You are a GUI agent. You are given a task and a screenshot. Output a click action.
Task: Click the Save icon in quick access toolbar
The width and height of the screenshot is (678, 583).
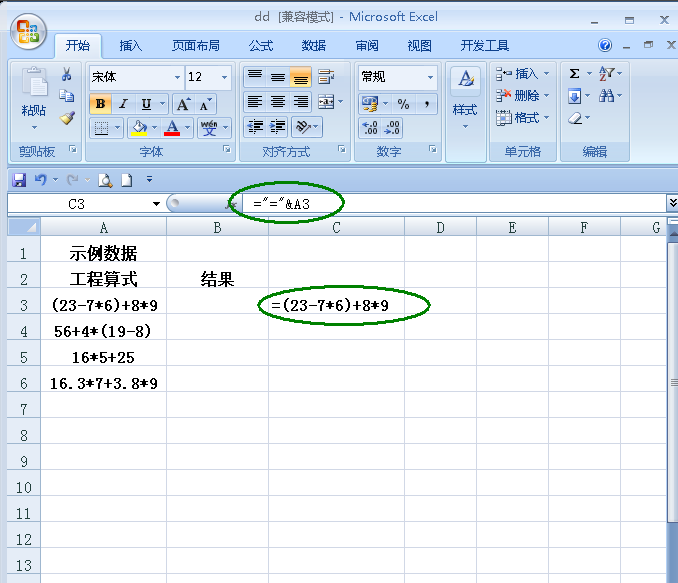pyautogui.click(x=18, y=180)
